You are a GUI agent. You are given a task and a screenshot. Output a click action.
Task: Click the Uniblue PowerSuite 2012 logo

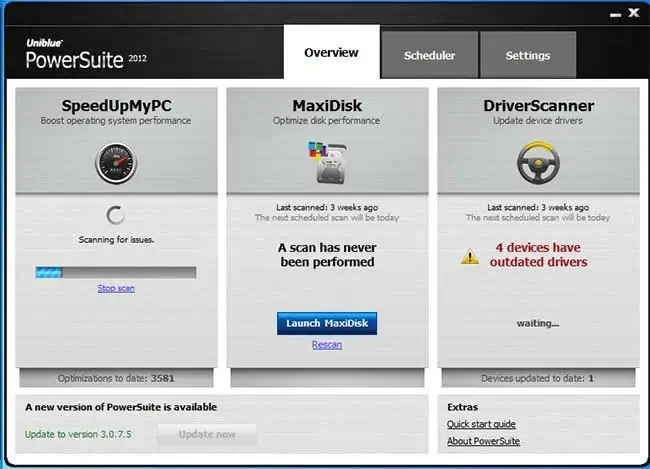[x=86, y=54]
